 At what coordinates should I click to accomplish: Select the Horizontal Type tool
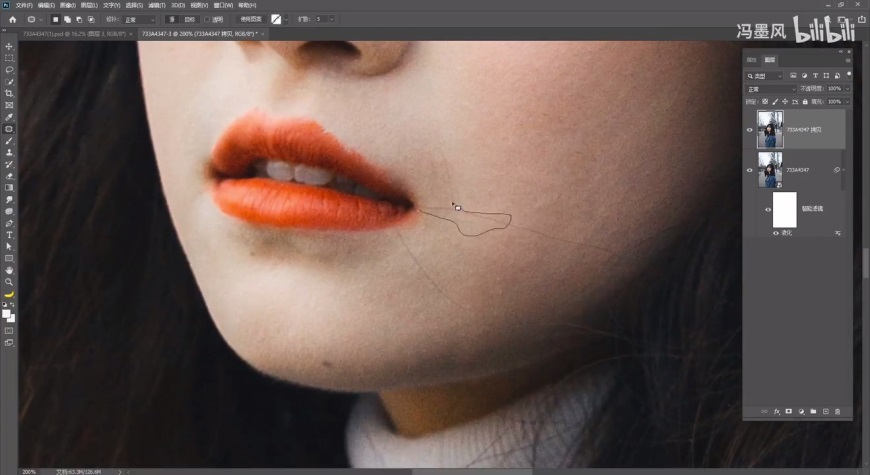point(9,235)
